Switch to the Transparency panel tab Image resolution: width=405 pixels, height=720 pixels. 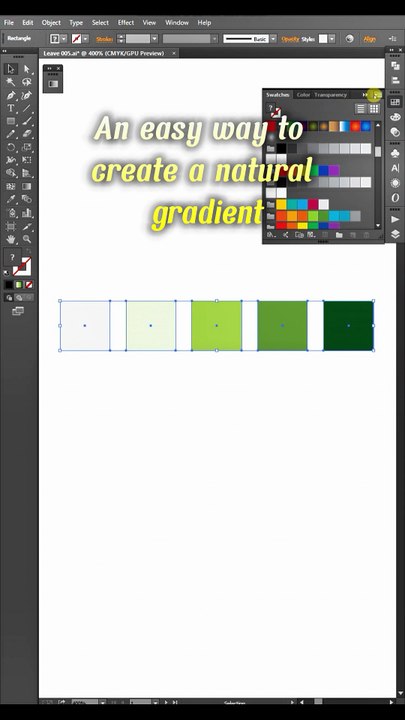point(331,95)
